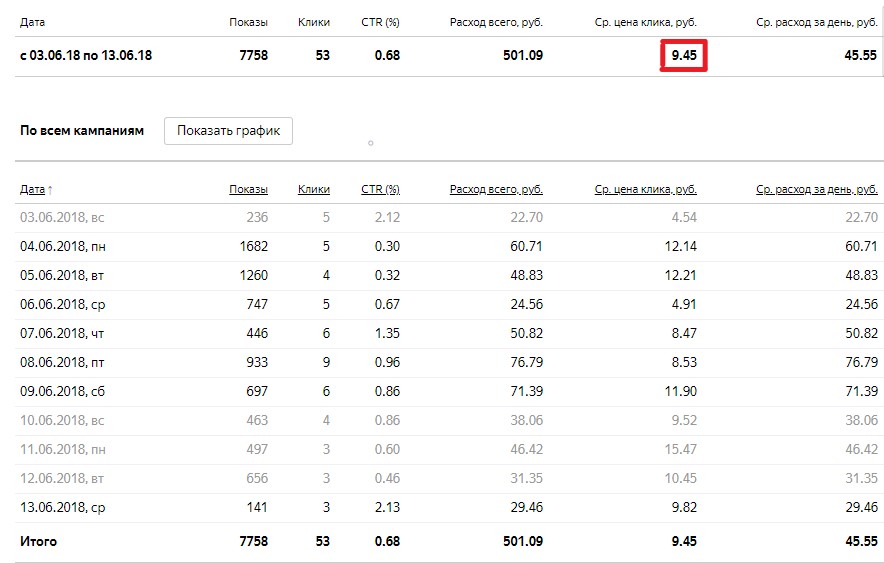Select the 10.06.2018, вс date row
The width and height of the screenshot is (884, 563).
[x=449, y=420]
